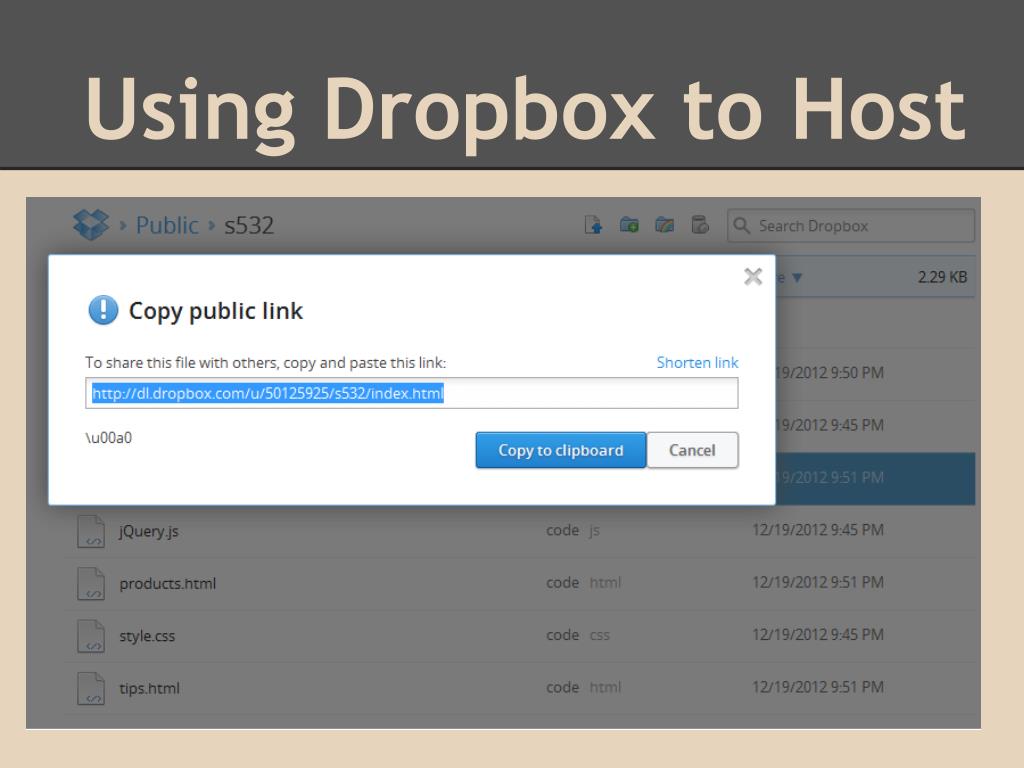1024x768 pixels.
Task: Click jQuery.js modified date 9:45 PM
Action: (x=818, y=530)
